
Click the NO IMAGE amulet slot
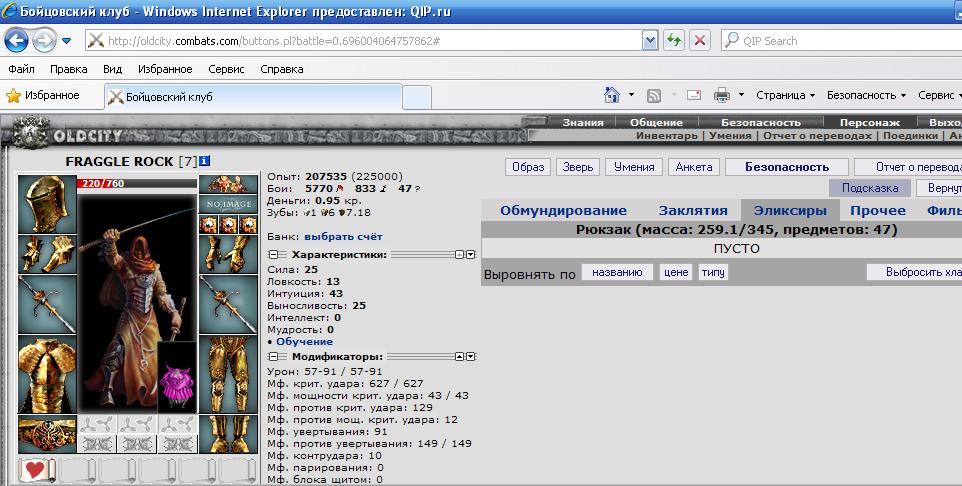tap(228, 204)
